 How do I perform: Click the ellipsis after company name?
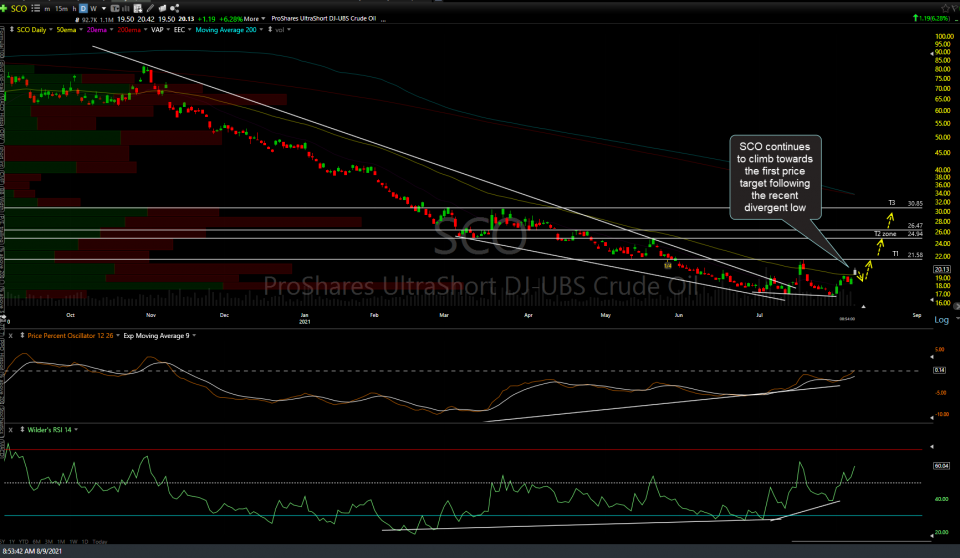tap(383, 20)
